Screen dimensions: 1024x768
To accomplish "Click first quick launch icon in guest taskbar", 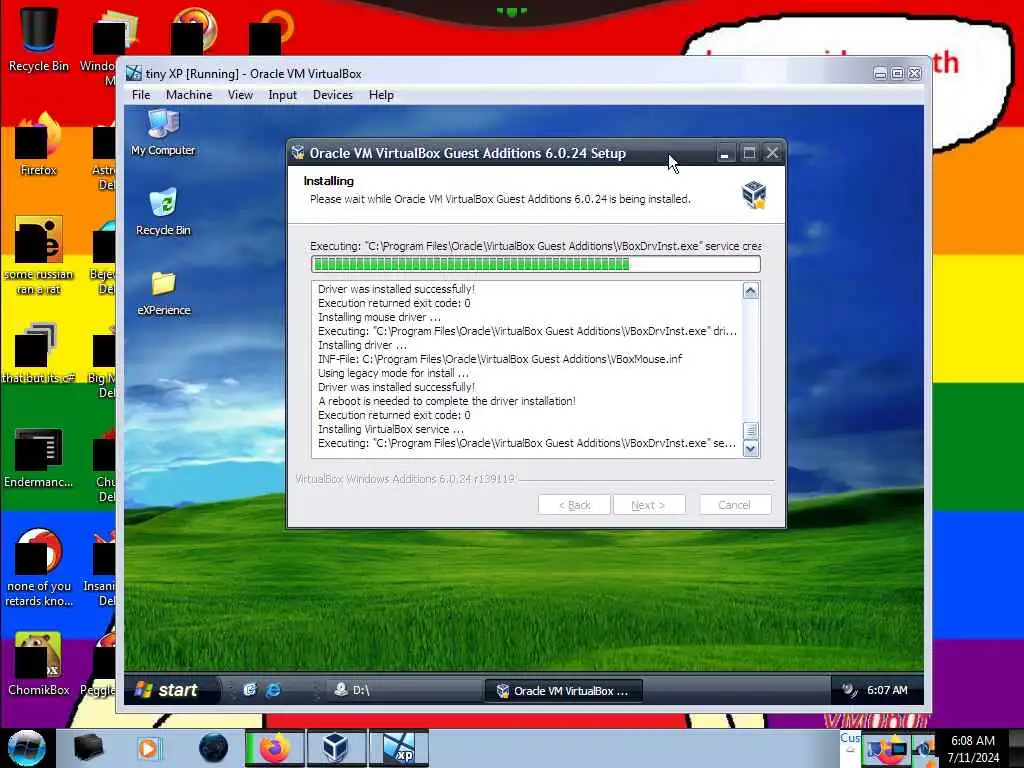I will click(250, 690).
